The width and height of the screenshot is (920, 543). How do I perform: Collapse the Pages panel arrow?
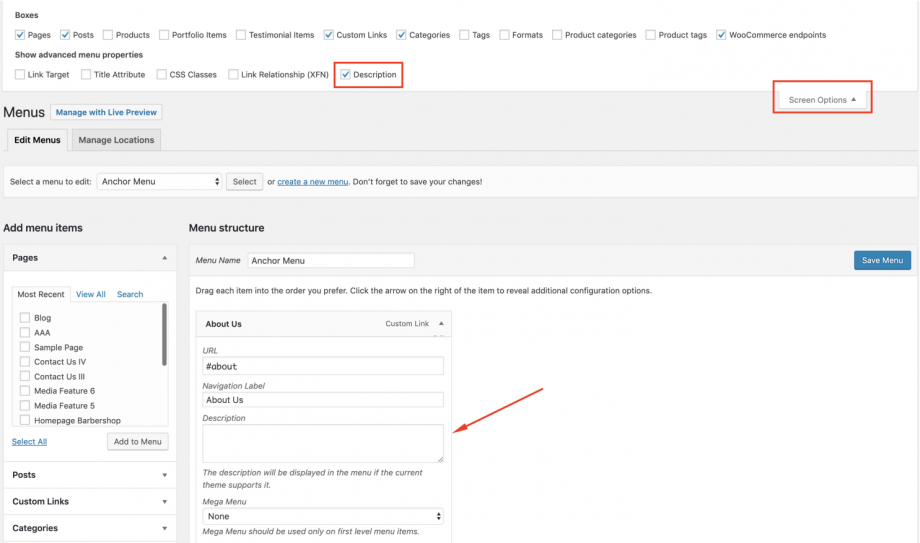164,258
